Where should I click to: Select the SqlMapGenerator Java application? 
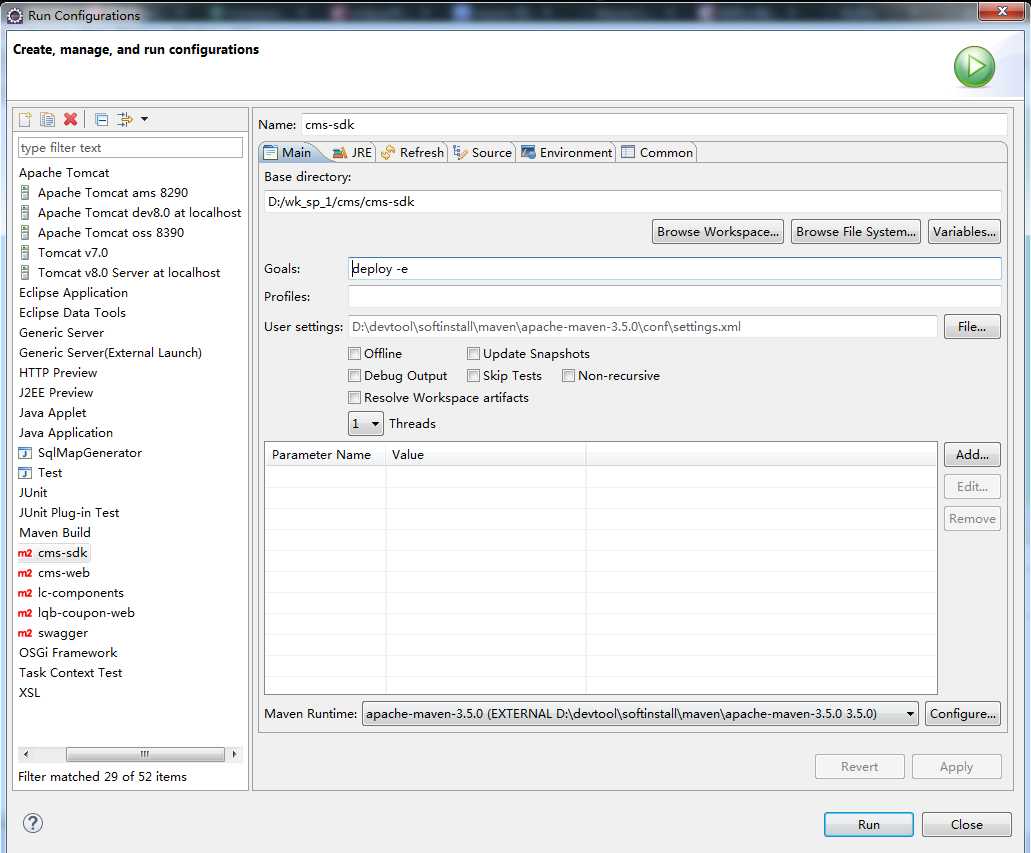click(x=80, y=452)
